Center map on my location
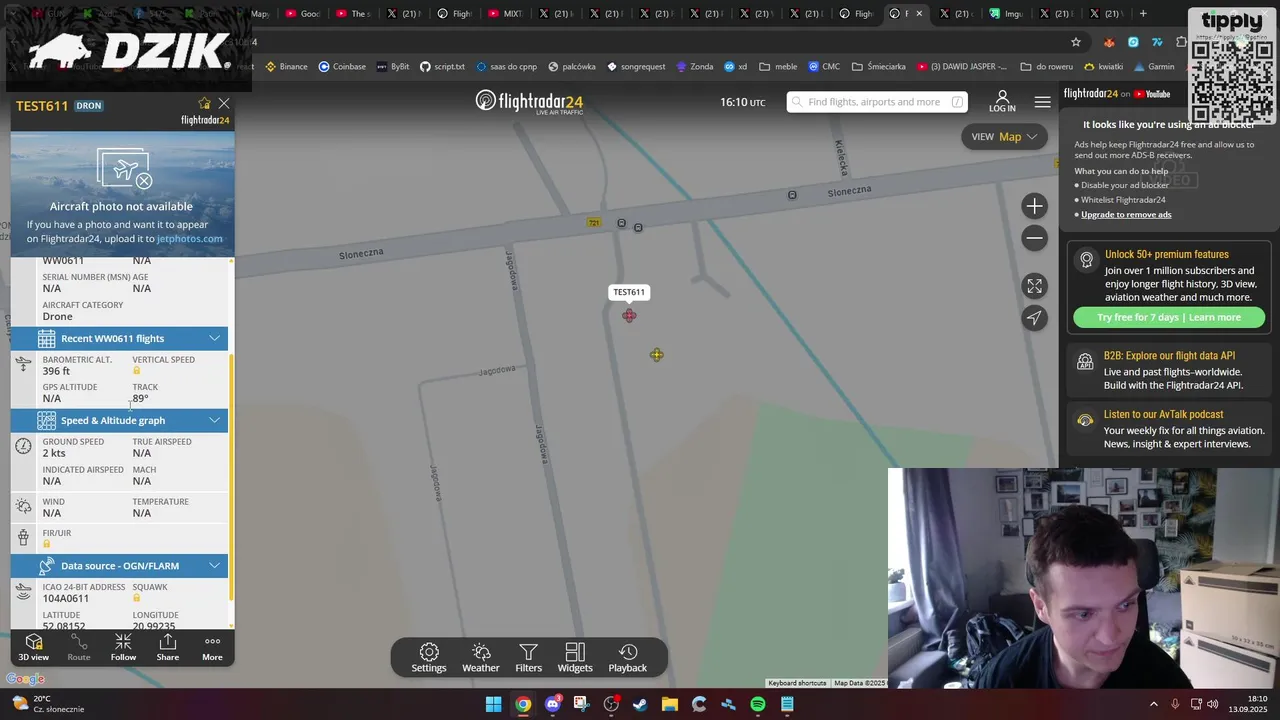 coord(1034,318)
